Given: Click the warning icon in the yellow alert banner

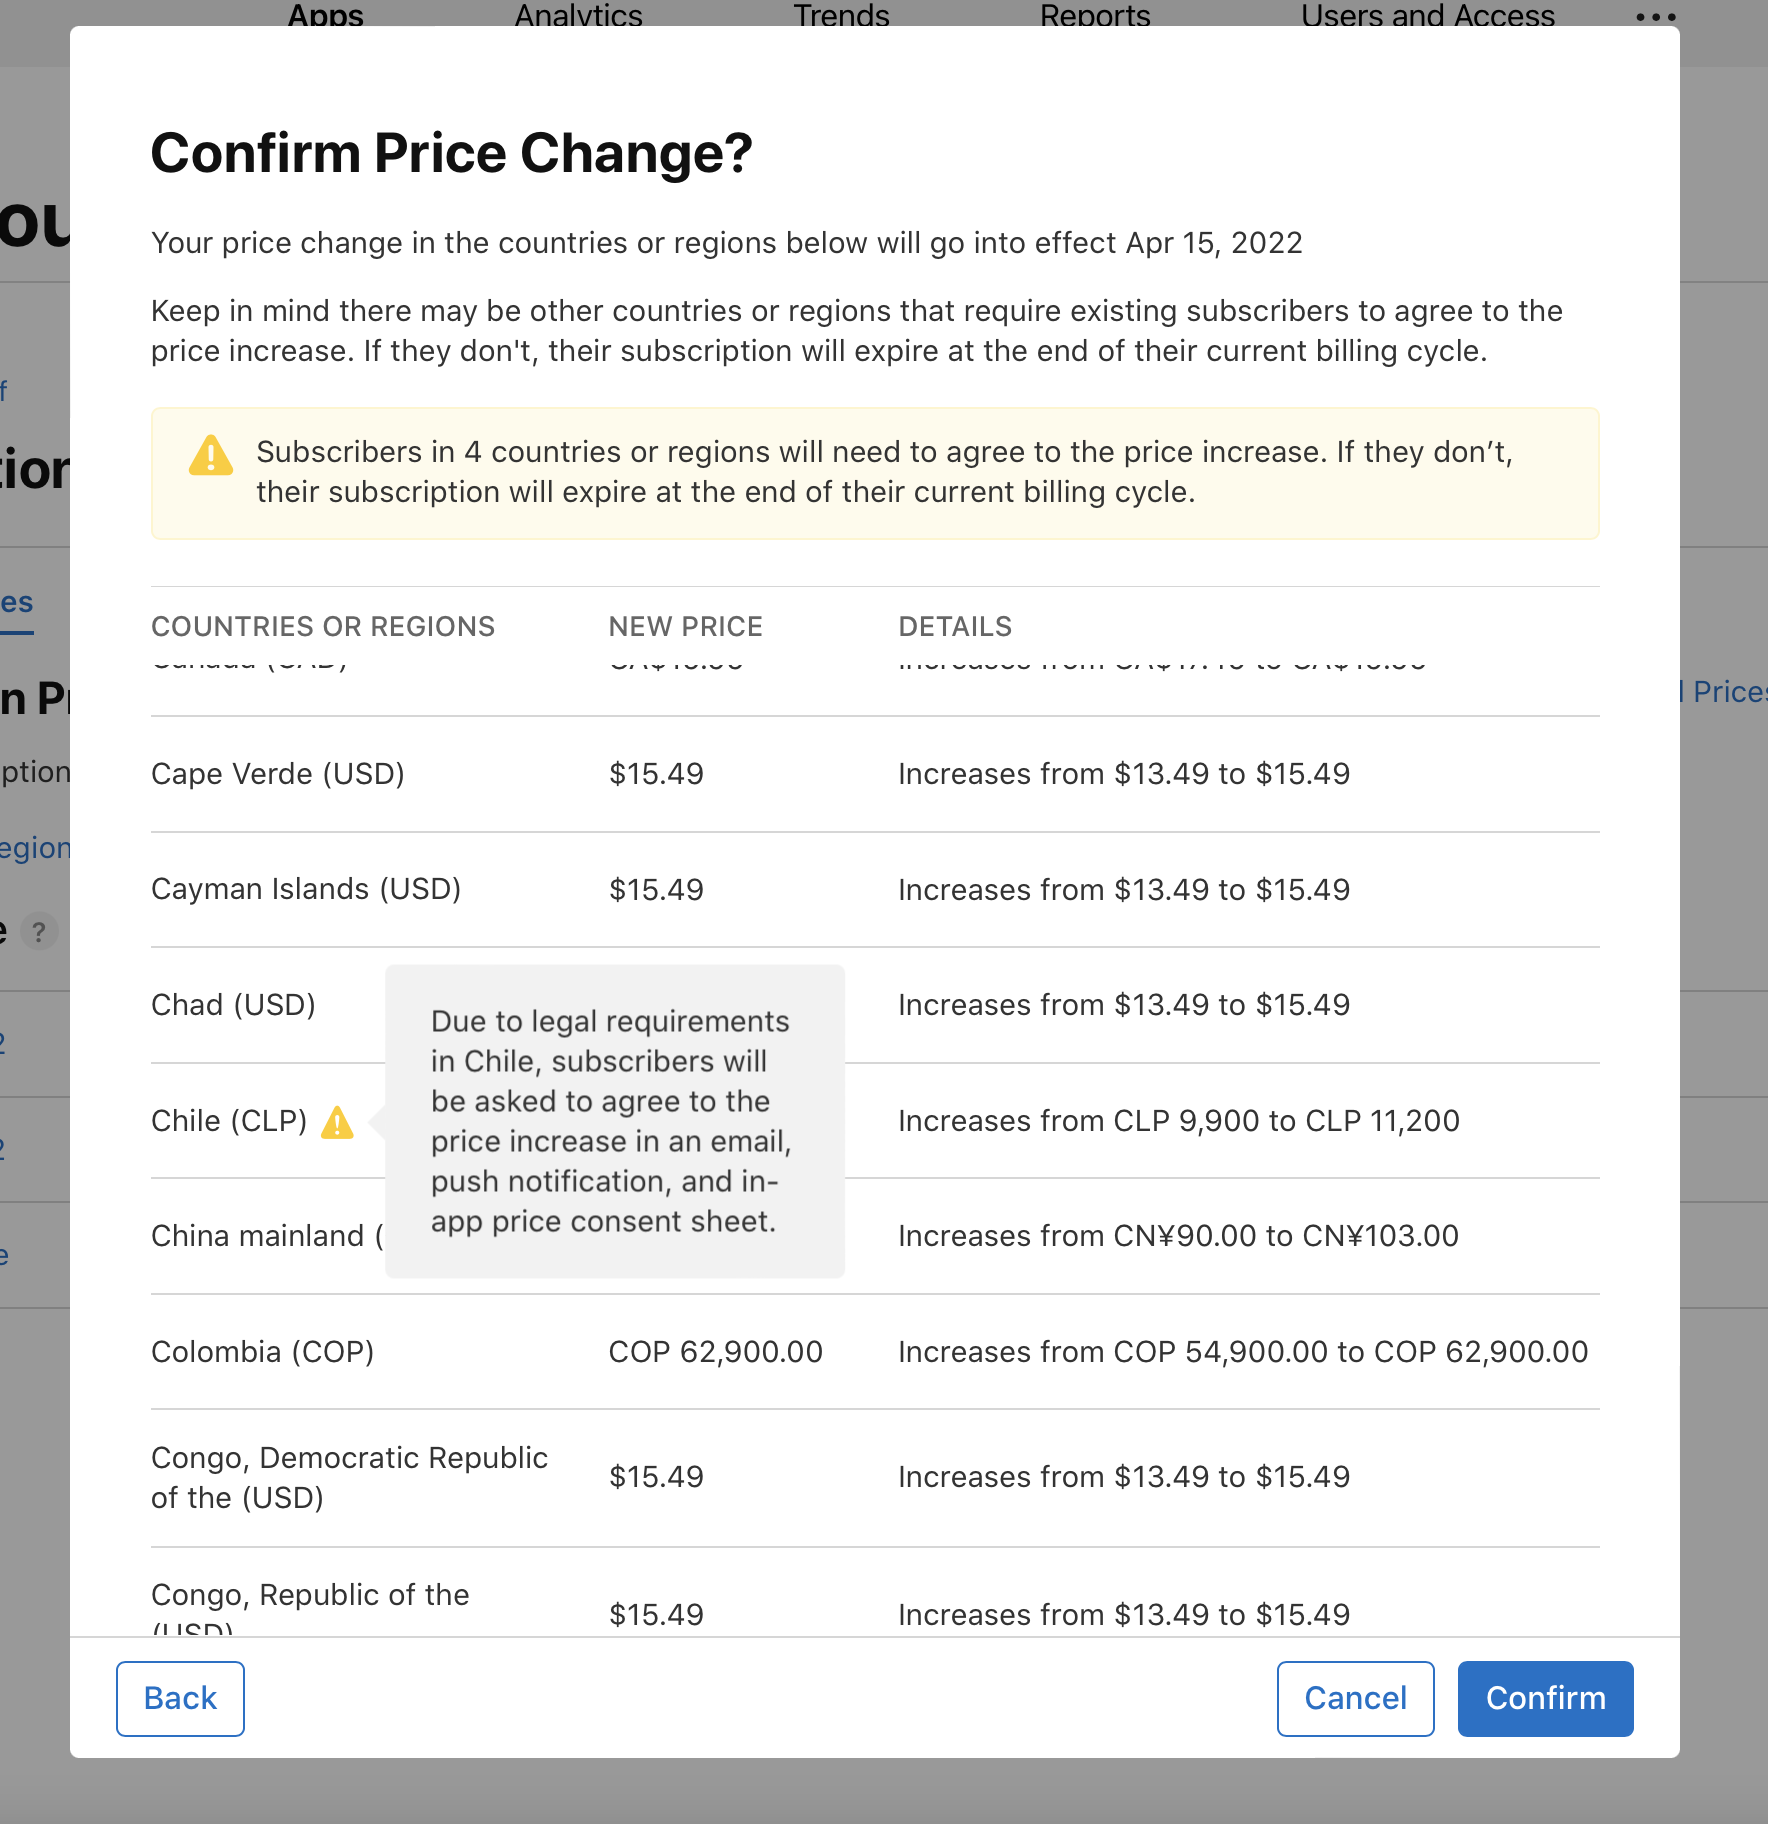Looking at the screenshot, I should tap(210, 456).
